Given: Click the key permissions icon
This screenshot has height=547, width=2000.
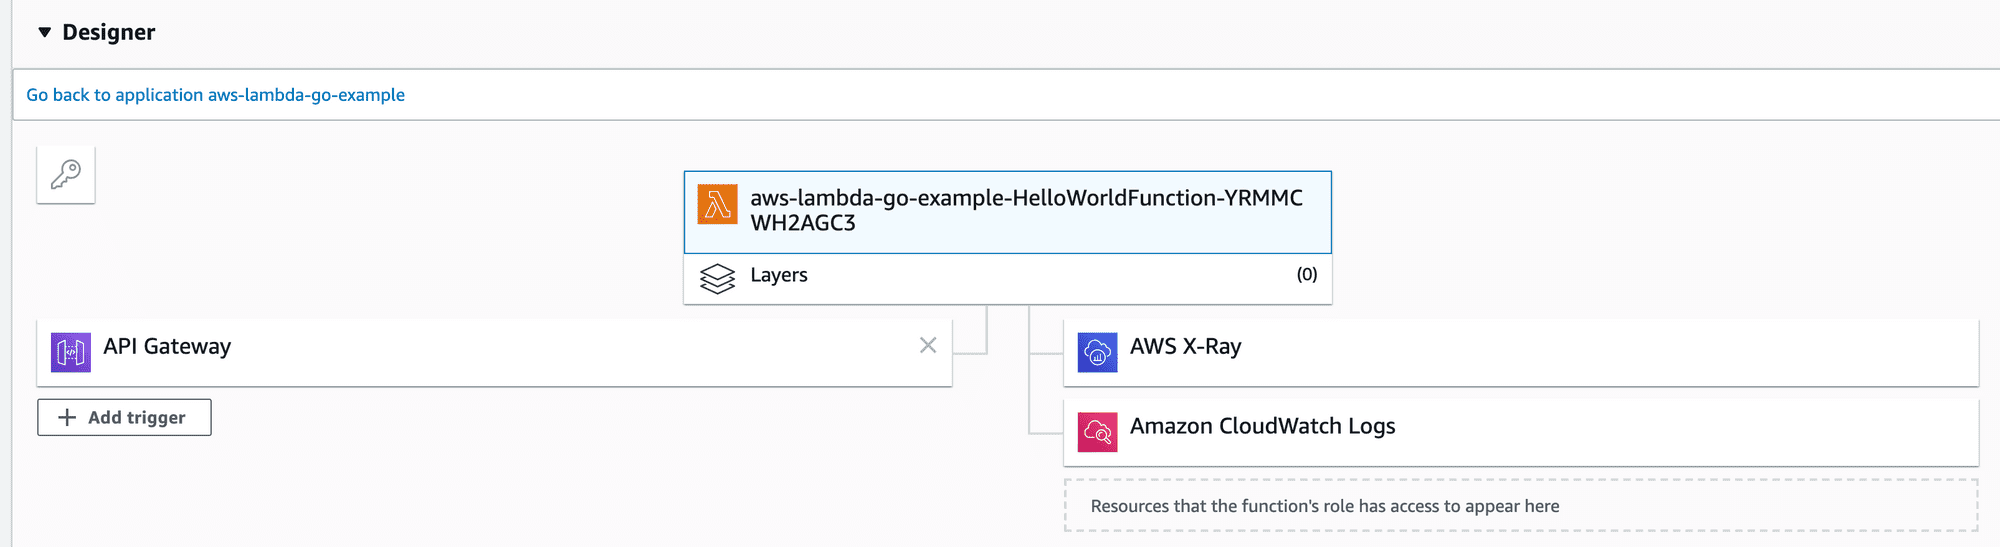Looking at the screenshot, I should [x=66, y=175].
